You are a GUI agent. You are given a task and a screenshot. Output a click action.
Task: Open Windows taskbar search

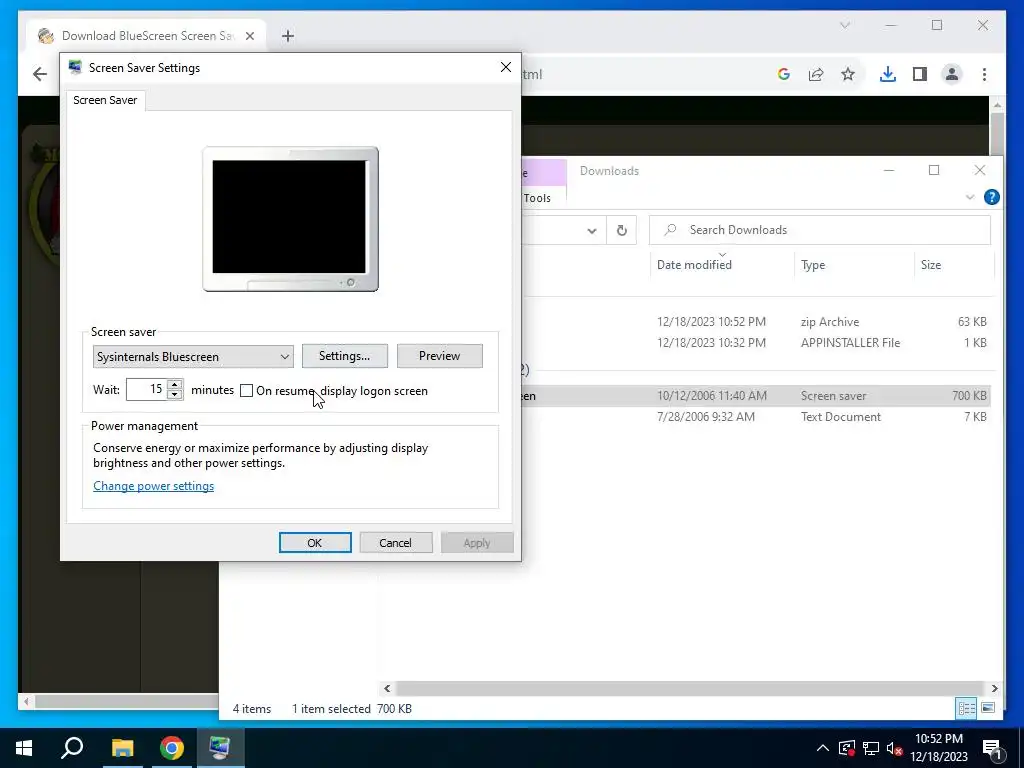[x=72, y=748]
